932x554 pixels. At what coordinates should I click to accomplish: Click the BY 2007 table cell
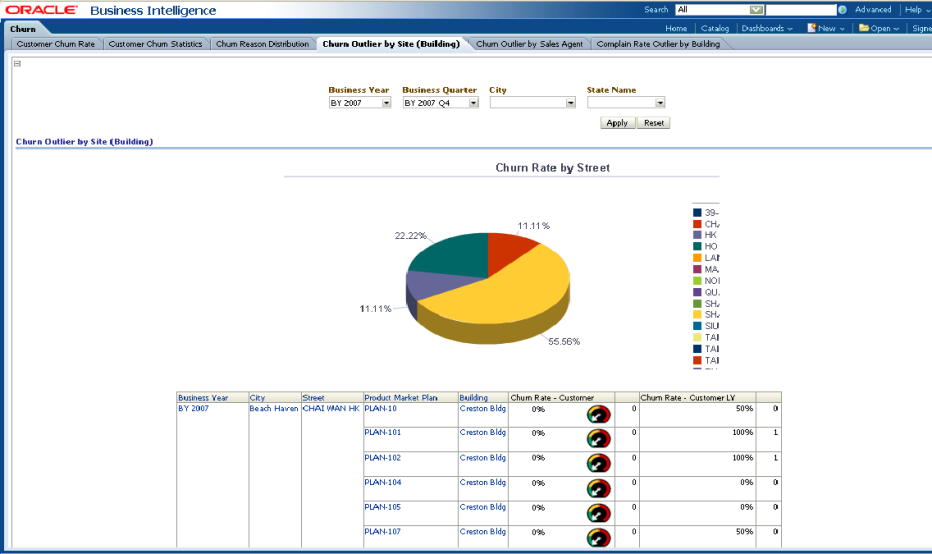click(x=194, y=408)
